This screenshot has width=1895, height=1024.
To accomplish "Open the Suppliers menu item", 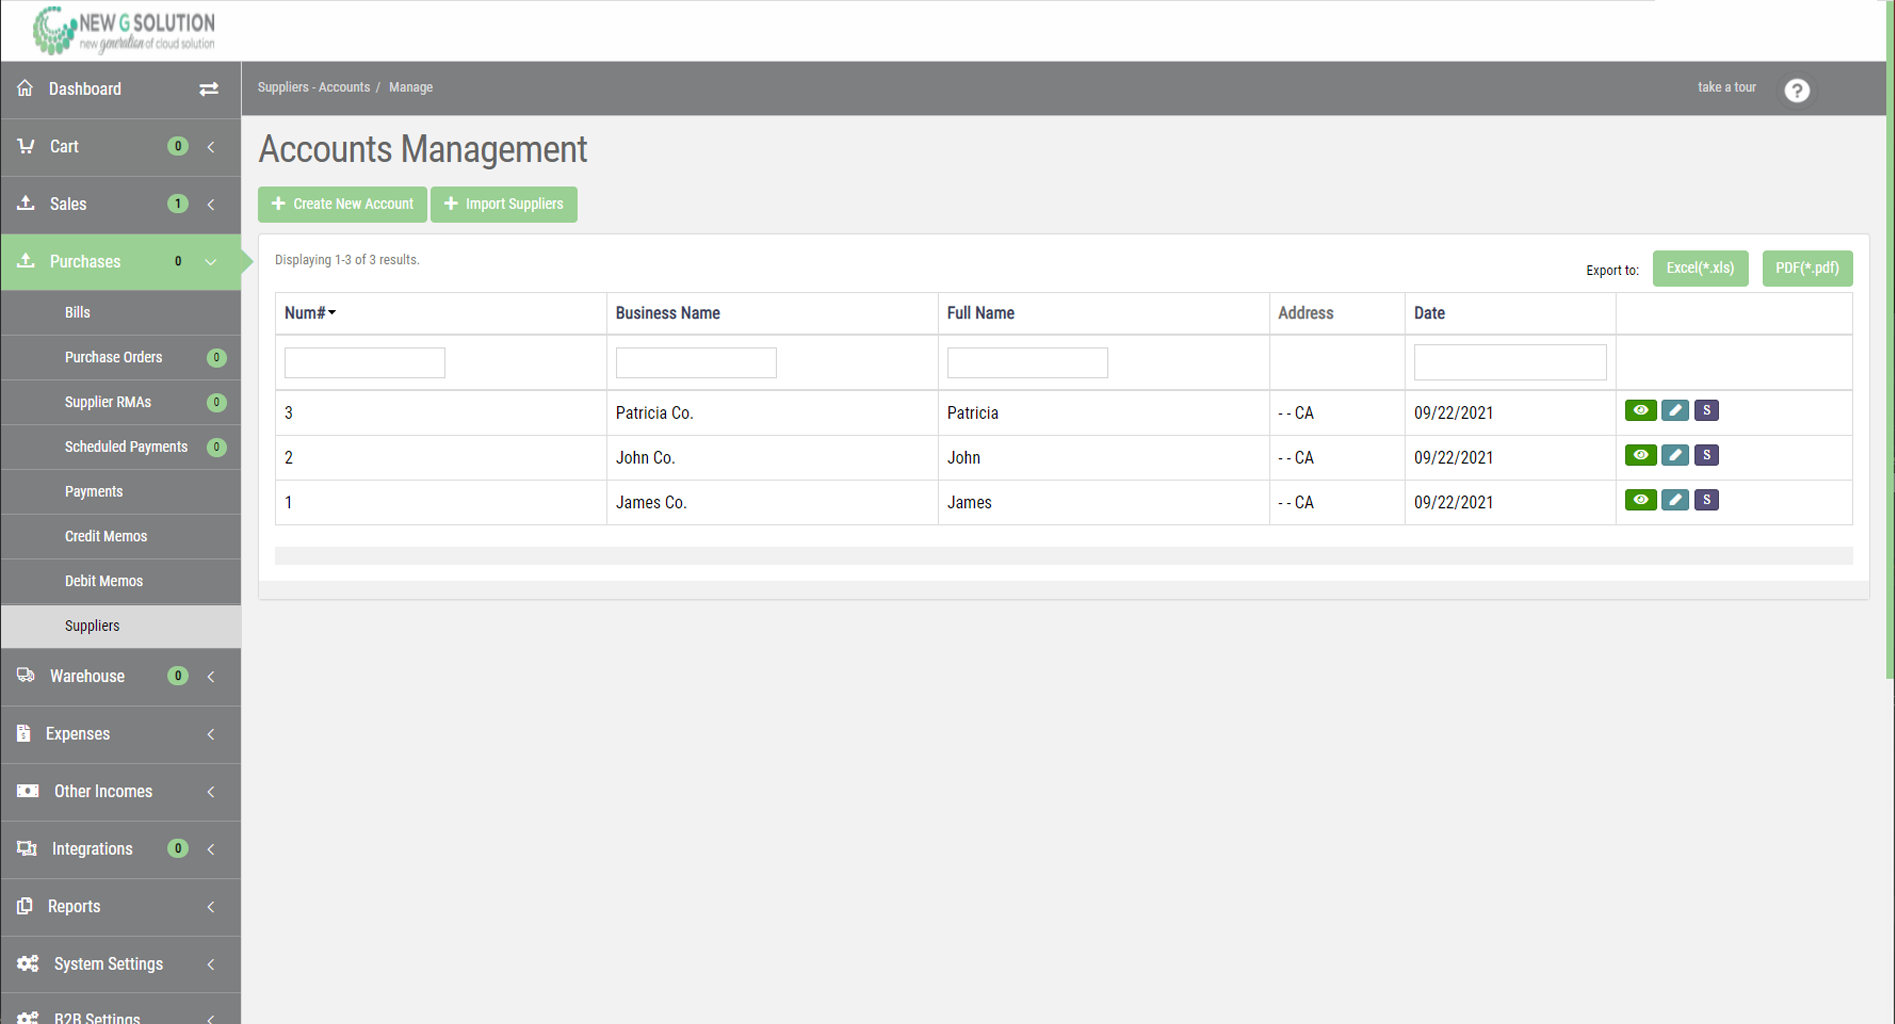I will coord(92,626).
